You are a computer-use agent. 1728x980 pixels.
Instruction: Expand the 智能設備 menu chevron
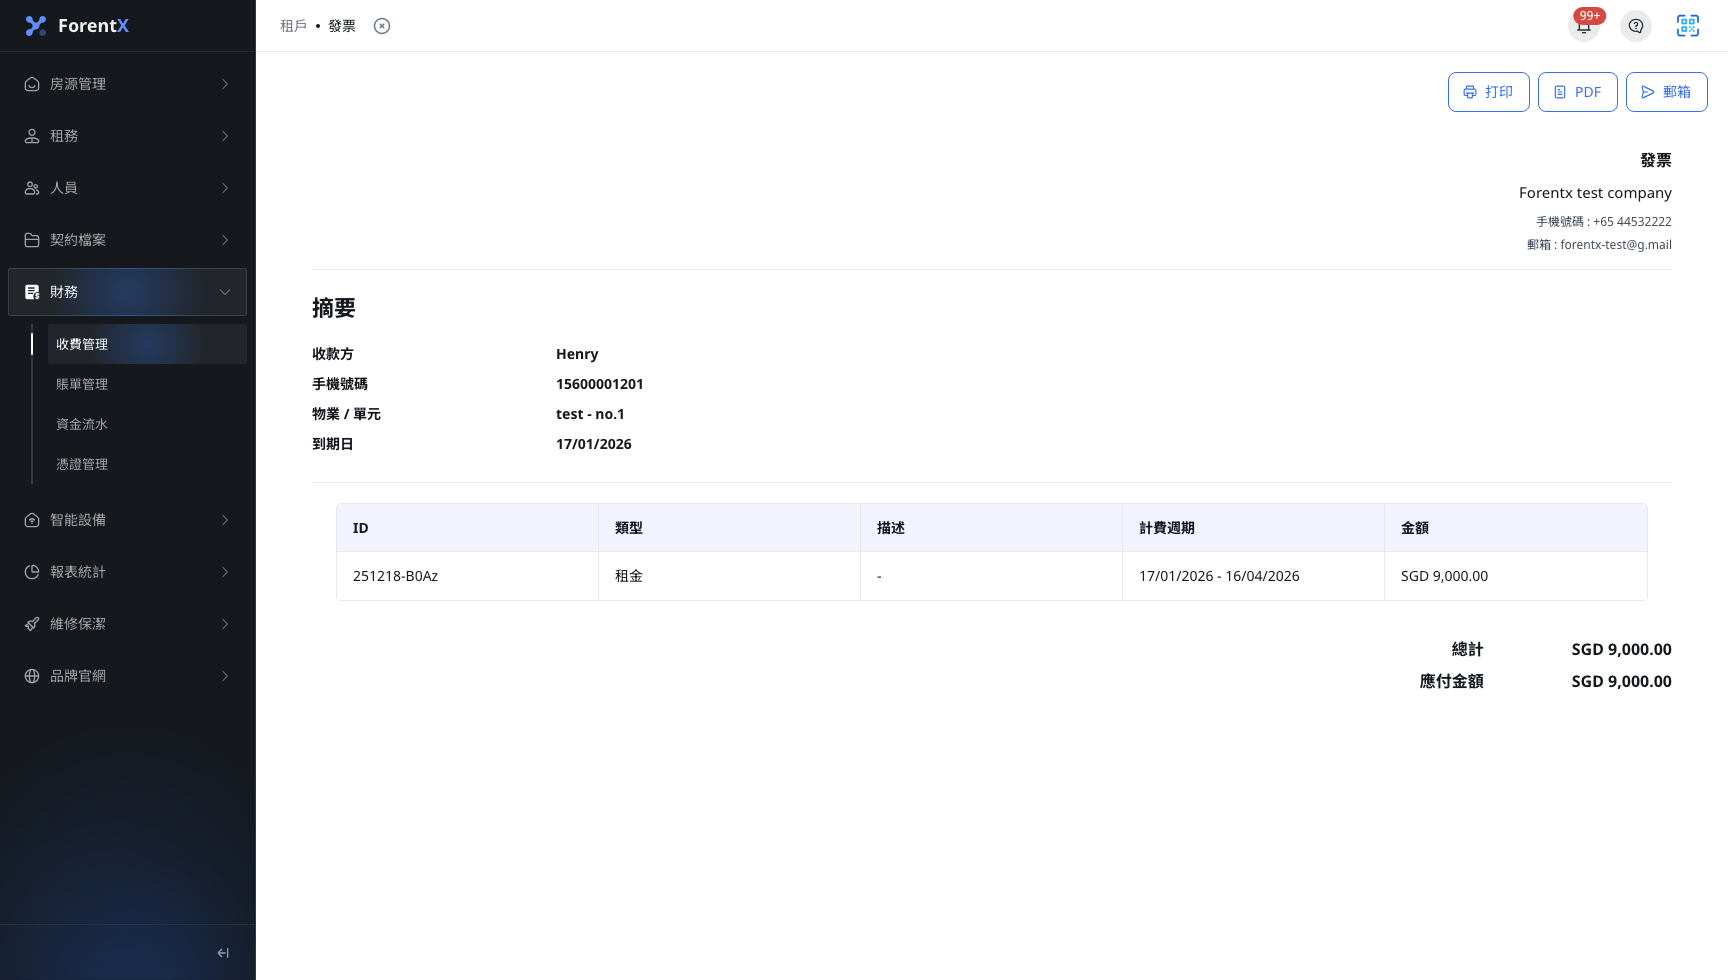coord(225,520)
